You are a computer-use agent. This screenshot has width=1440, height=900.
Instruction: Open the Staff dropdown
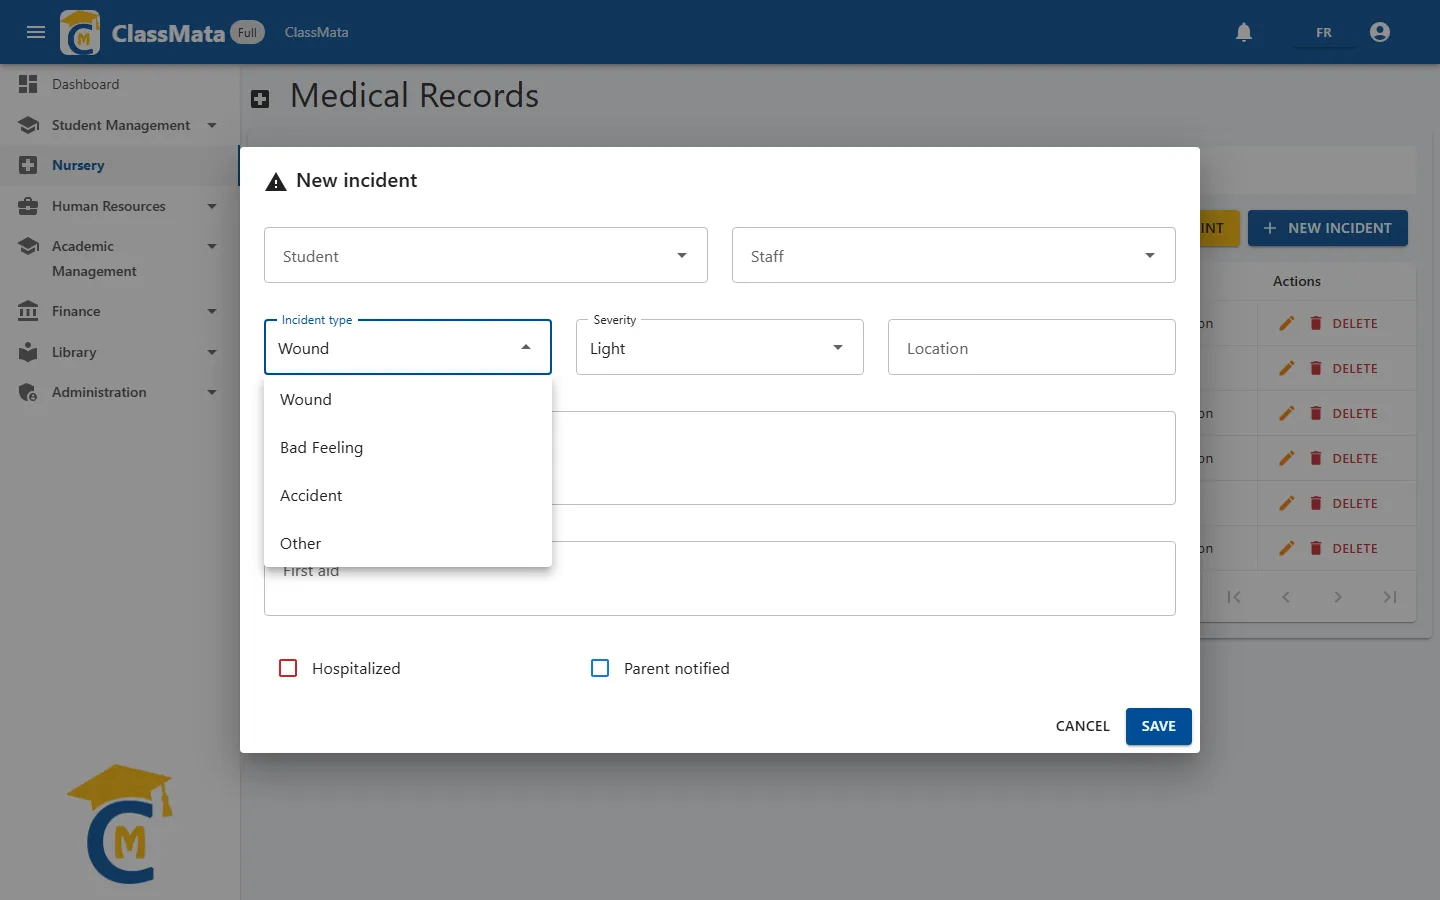pos(954,255)
